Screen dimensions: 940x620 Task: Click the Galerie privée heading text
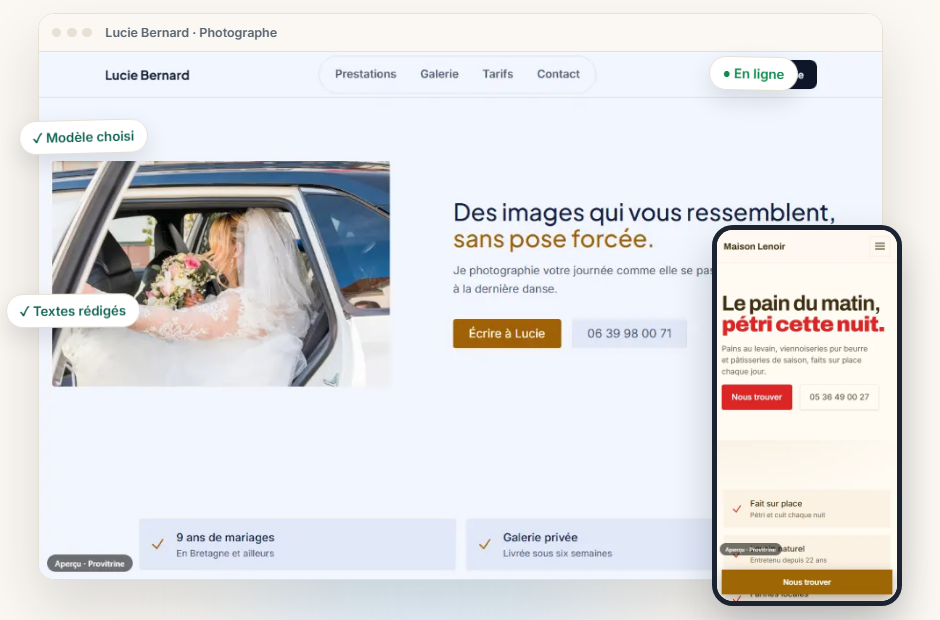pyautogui.click(x=540, y=537)
